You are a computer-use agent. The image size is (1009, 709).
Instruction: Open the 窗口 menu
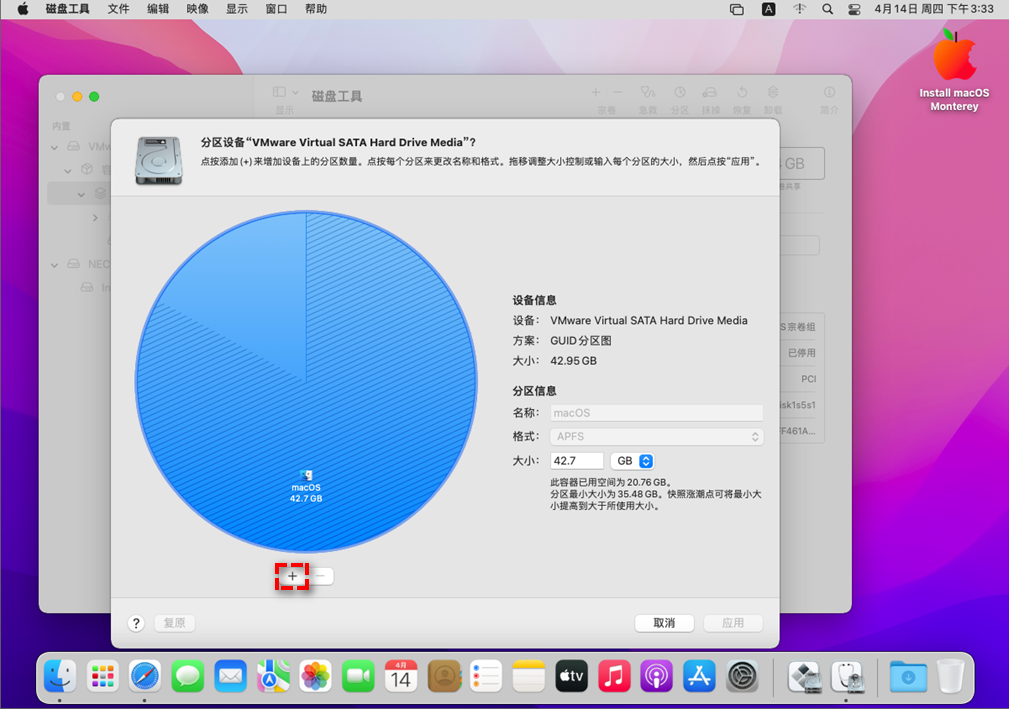click(276, 9)
